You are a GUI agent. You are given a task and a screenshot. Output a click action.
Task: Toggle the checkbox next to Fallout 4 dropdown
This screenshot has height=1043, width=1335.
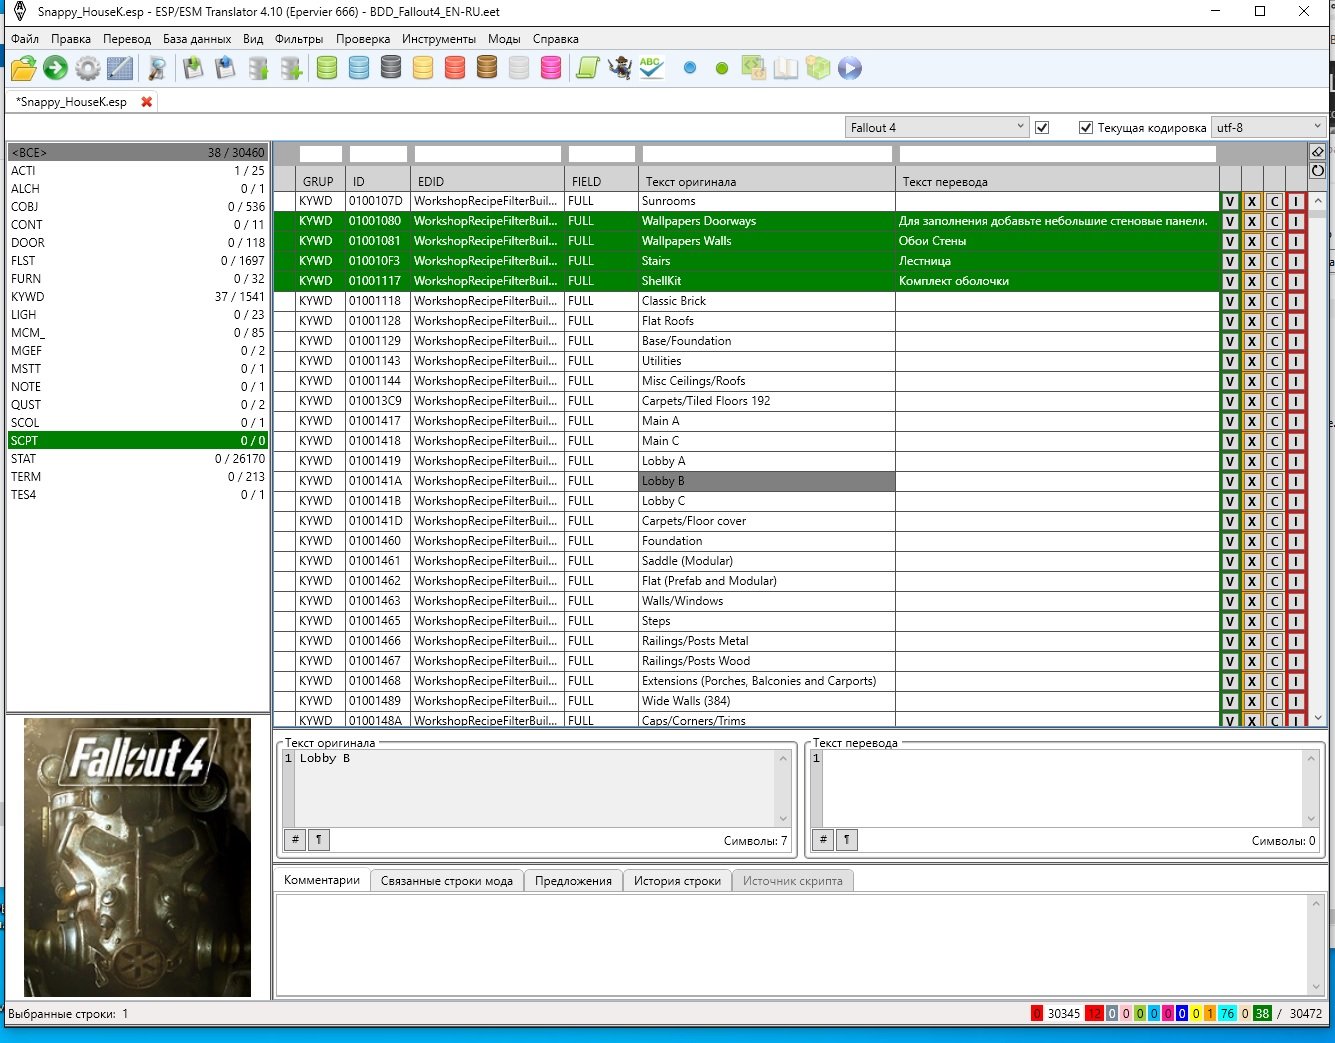point(1042,128)
